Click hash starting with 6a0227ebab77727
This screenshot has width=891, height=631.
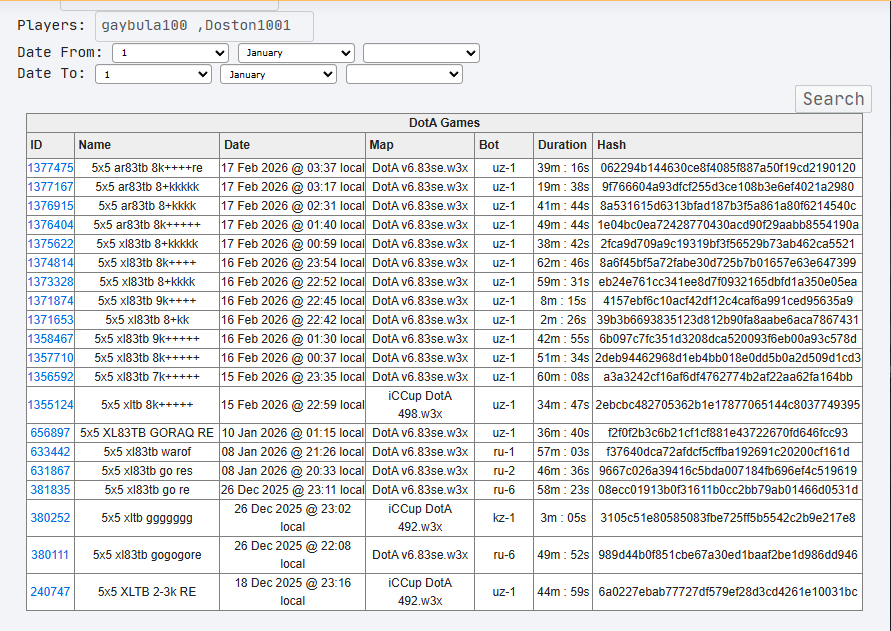[727, 592]
